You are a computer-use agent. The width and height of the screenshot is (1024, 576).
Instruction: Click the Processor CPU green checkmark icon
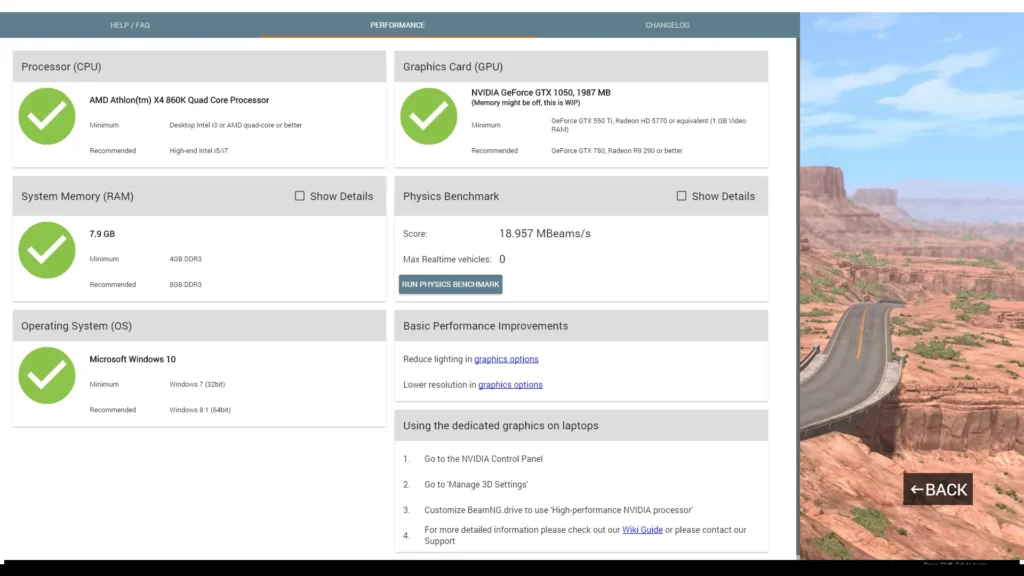[x=47, y=116]
